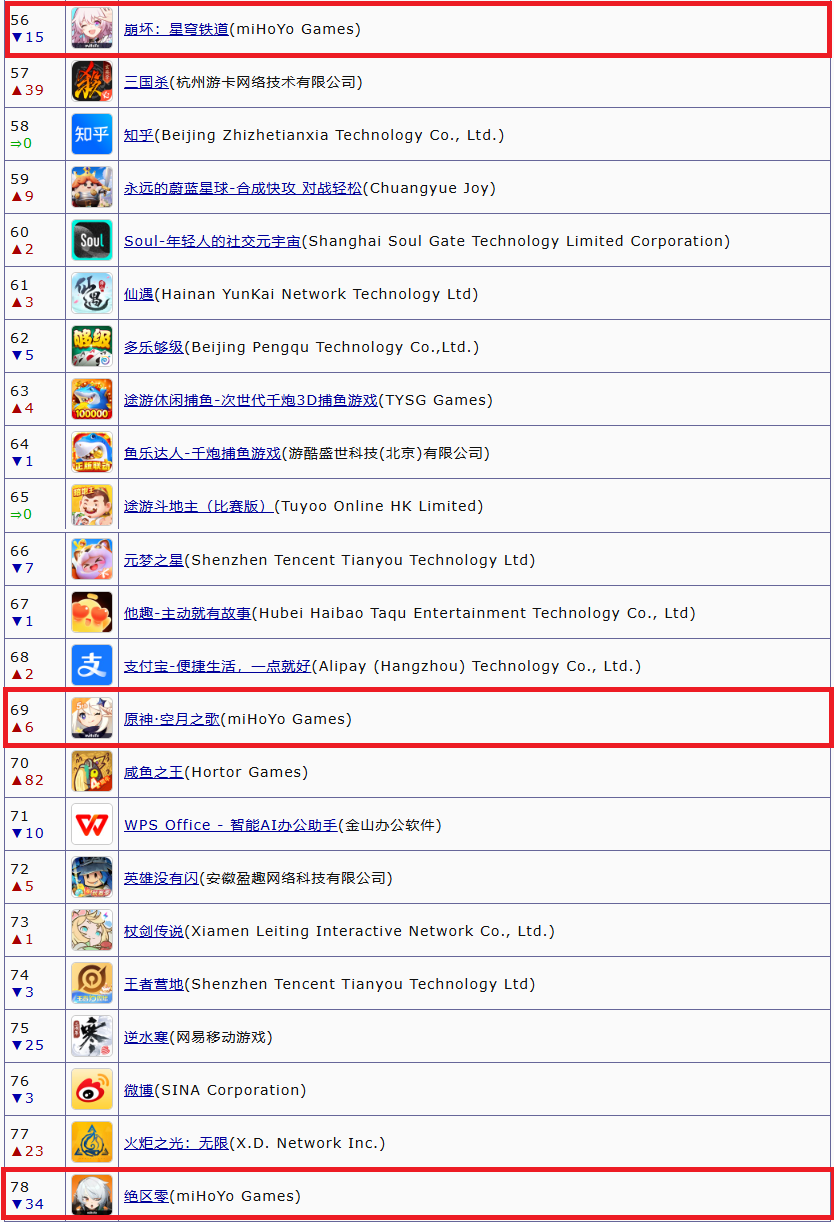This screenshot has width=834, height=1222.
Task: Click publisher text TYSG Games
Action: tap(436, 400)
